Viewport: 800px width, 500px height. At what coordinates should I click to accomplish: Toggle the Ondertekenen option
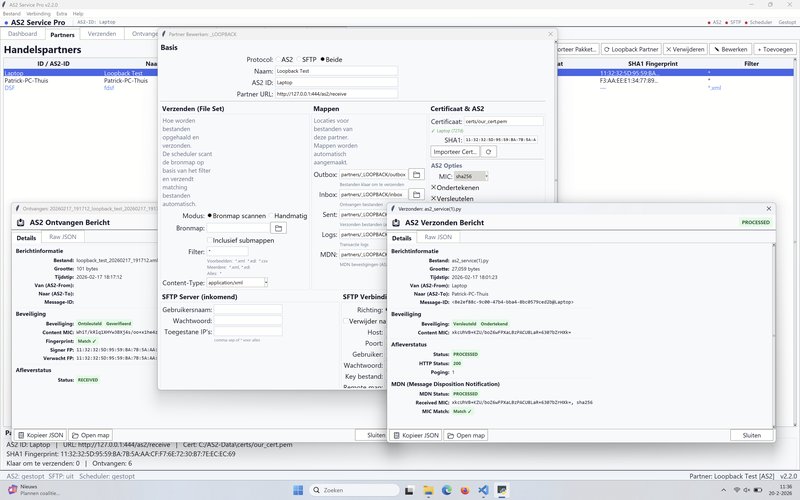434,187
